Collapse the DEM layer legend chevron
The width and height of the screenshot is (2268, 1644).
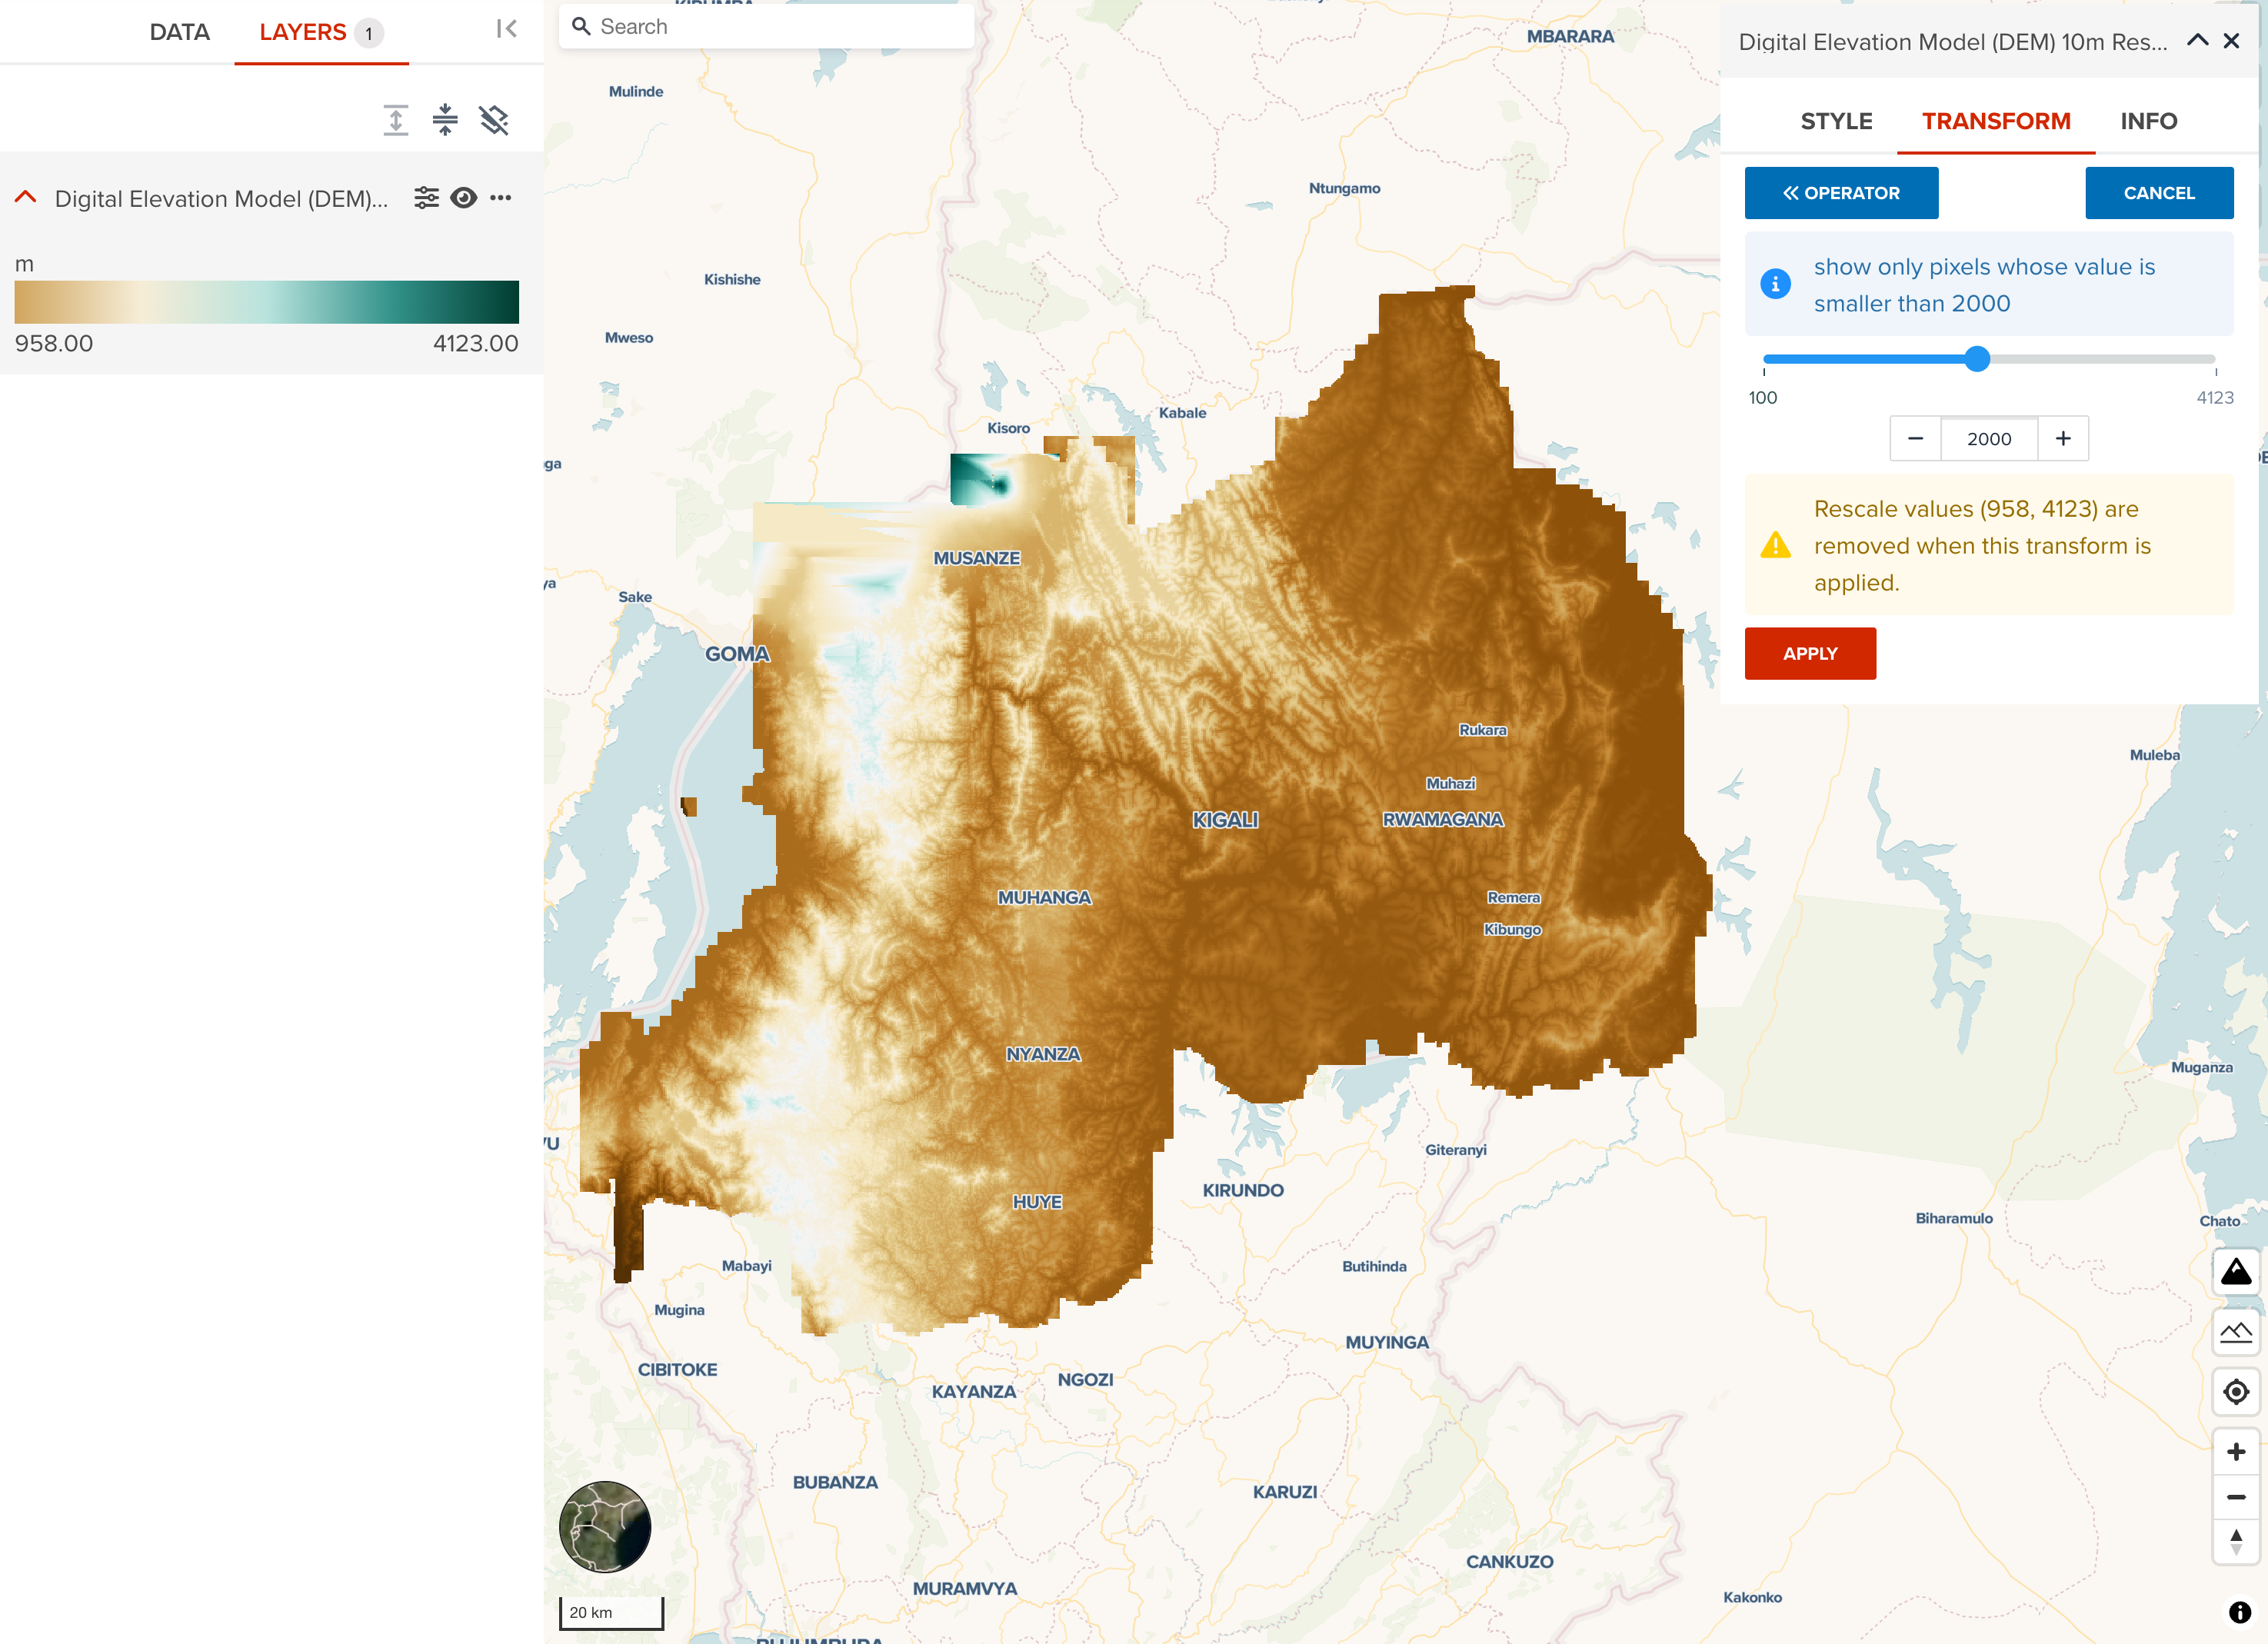26,198
